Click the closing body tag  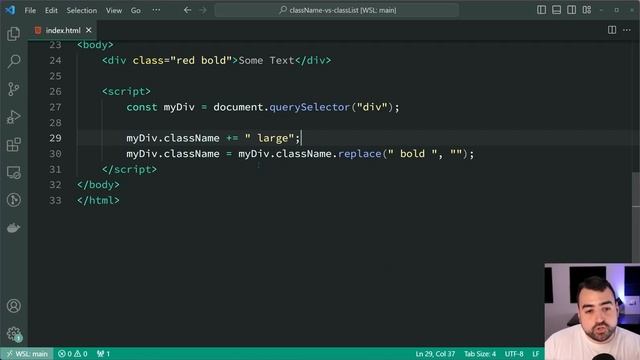tap(98, 185)
